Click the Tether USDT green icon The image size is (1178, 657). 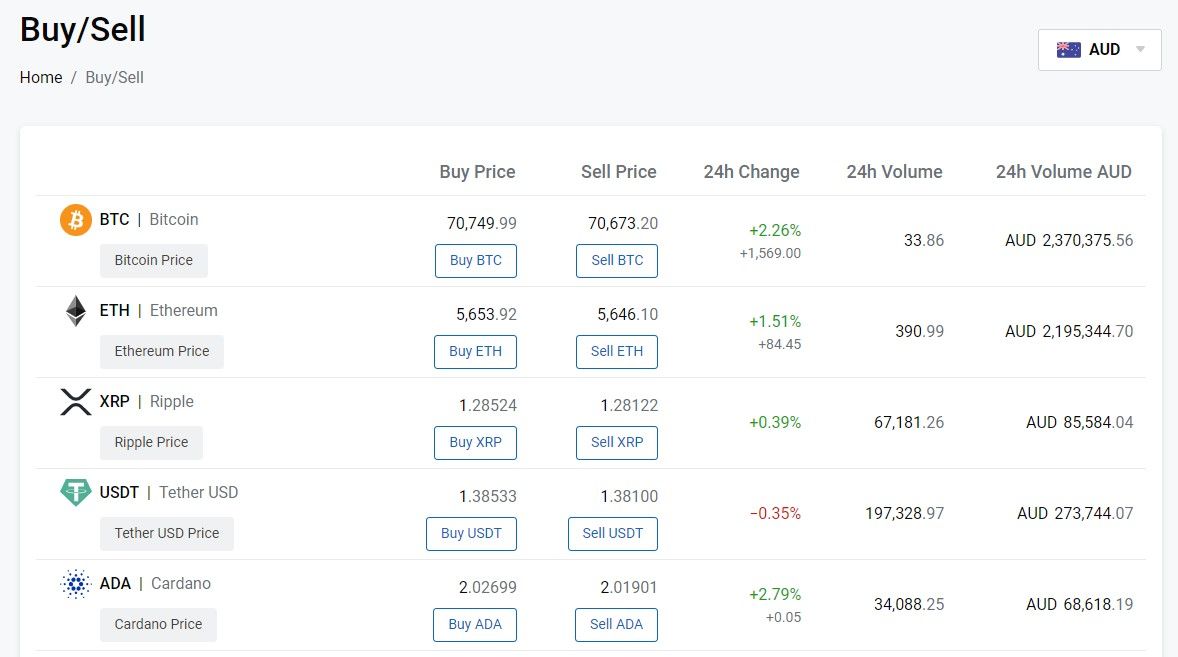pos(76,493)
